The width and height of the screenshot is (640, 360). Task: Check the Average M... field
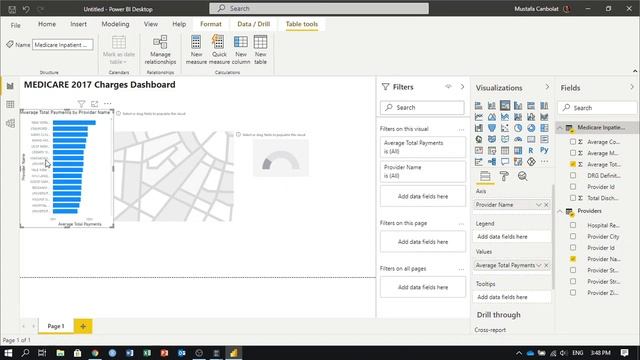(573, 153)
